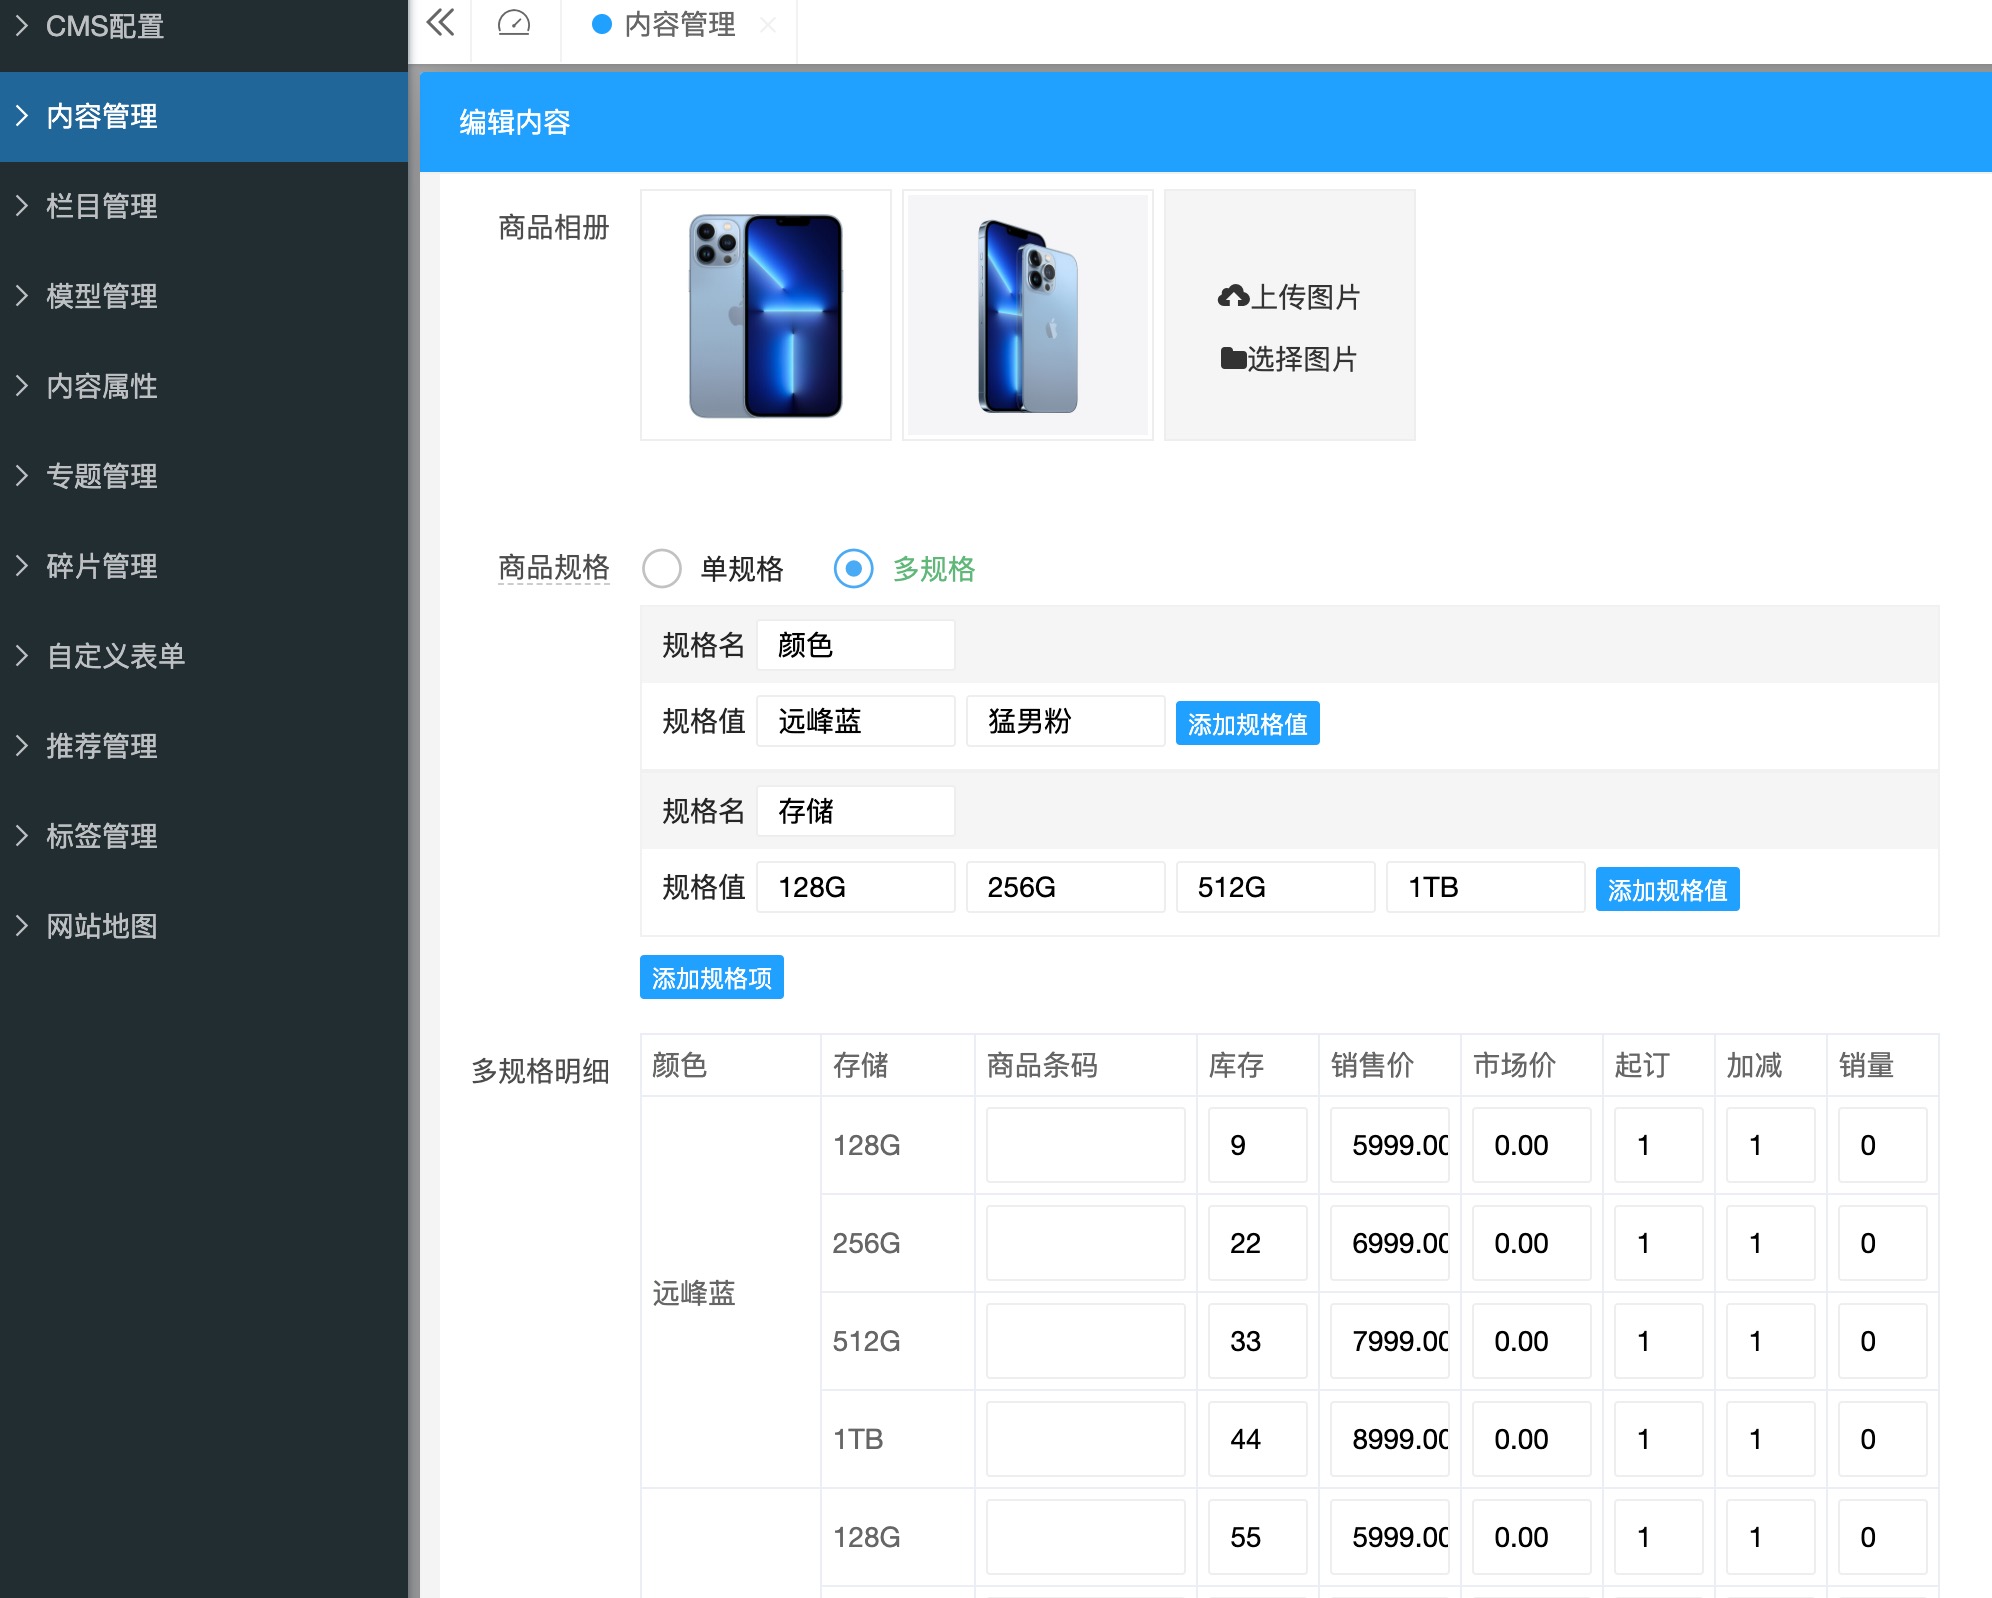Focus the 规格名 field containing 存储
Image resolution: width=1992 pixels, height=1598 pixels.
856,811
